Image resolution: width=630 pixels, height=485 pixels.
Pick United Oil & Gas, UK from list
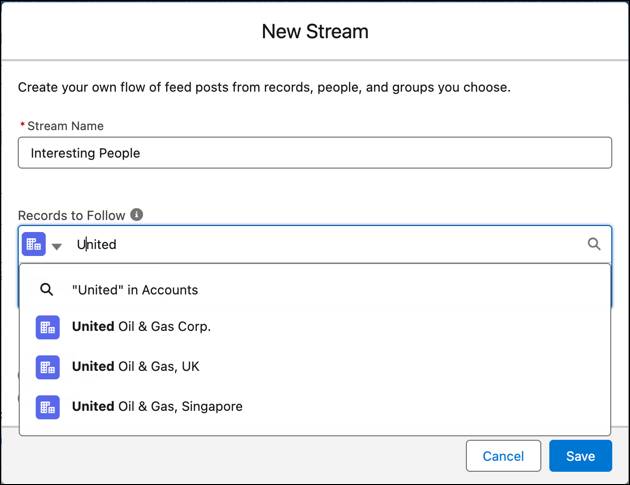click(x=136, y=367)
